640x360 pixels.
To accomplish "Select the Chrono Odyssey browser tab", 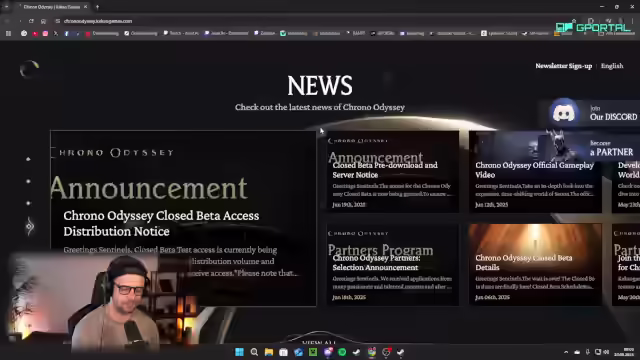I will [x=52, y=7].
